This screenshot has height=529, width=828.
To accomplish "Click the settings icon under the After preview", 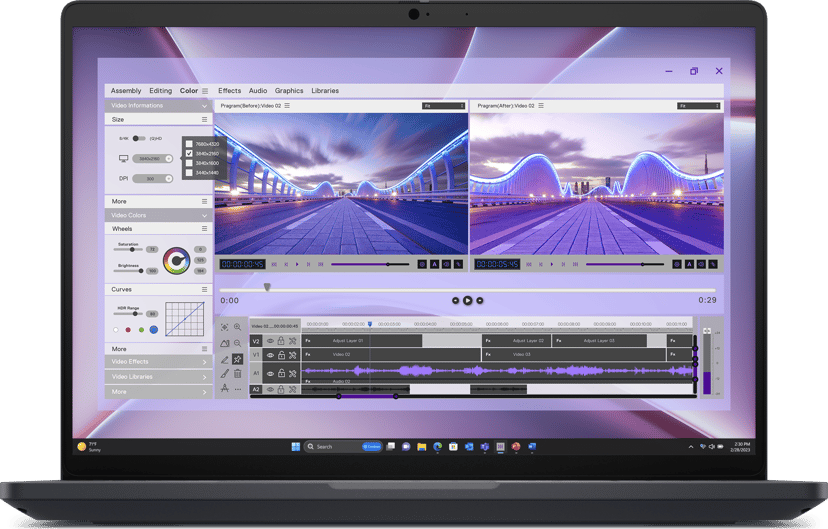I will (677, 264).
